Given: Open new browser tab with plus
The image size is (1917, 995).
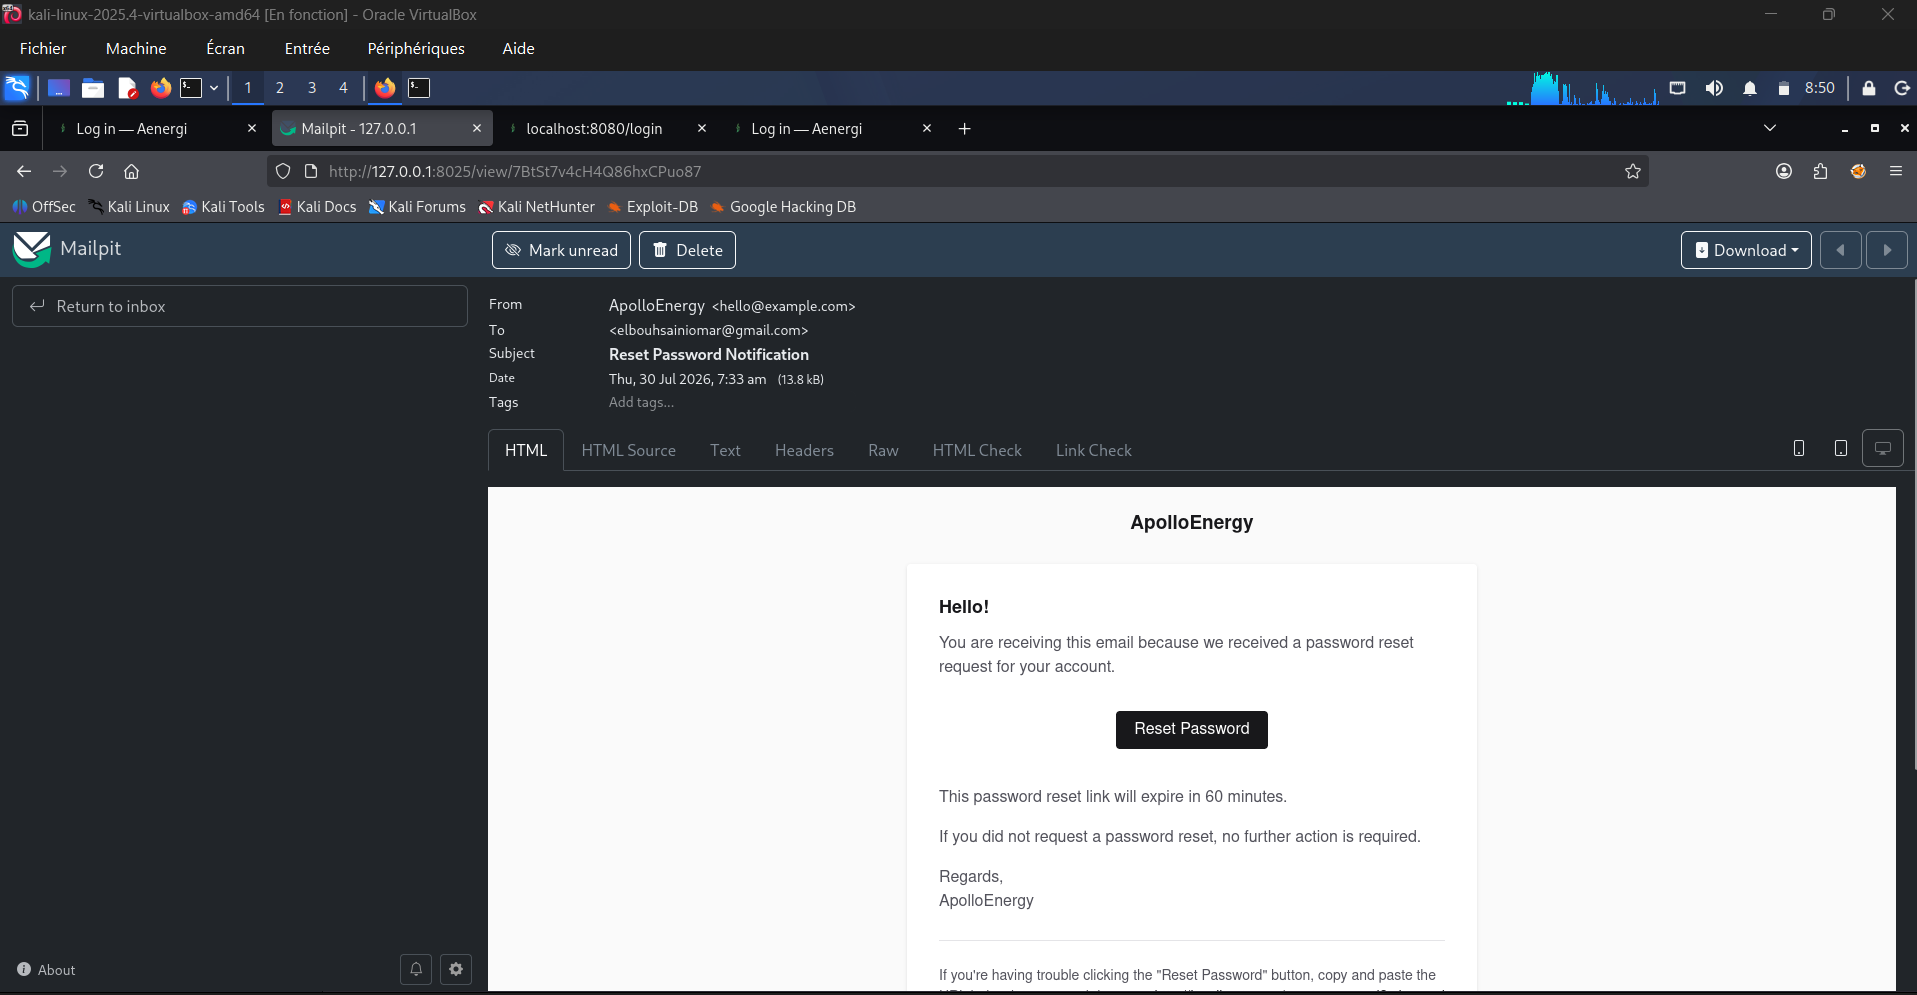Looking at the screenshot, I should [x=964, y=128].
